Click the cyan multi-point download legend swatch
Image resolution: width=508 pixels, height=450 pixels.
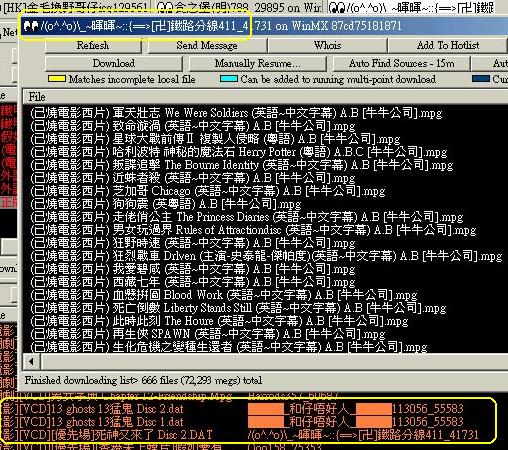click(229, 79)
